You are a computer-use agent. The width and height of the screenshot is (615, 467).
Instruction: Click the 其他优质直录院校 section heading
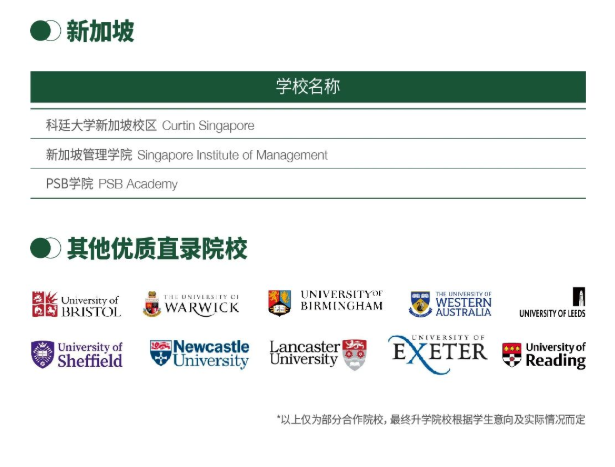(157, 248)
